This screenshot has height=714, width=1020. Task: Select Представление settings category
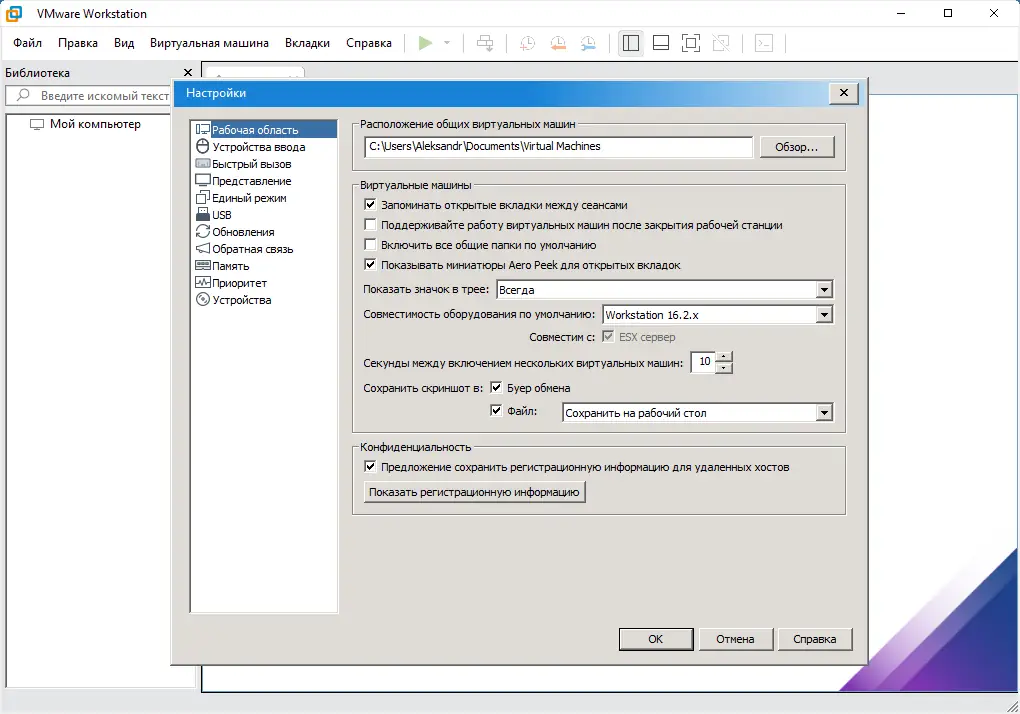(251, 181)
